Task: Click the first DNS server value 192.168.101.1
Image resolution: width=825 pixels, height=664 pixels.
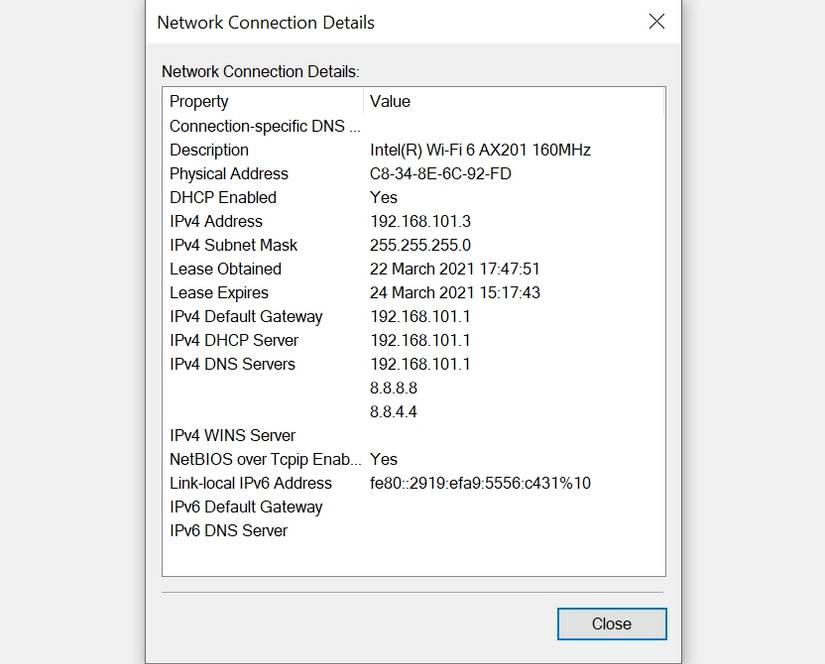Action: (x=420, y=364)
